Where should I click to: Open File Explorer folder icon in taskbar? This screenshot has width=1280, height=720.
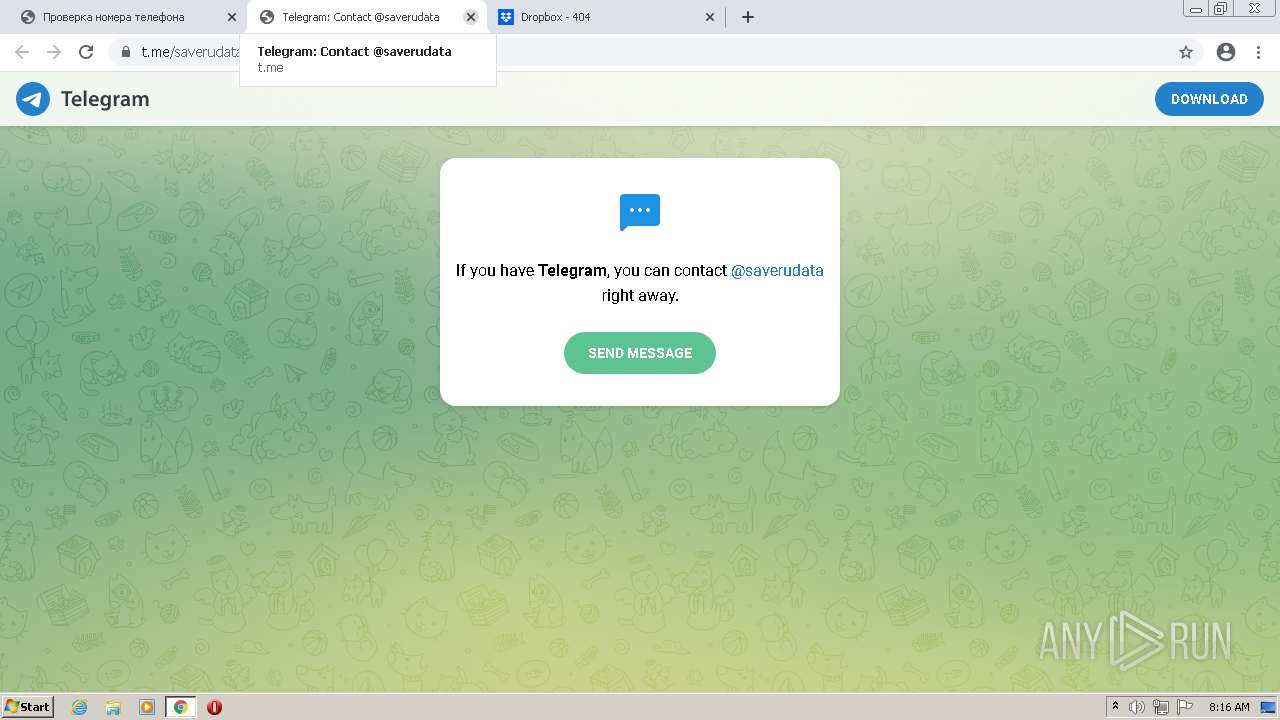(113, 707)
